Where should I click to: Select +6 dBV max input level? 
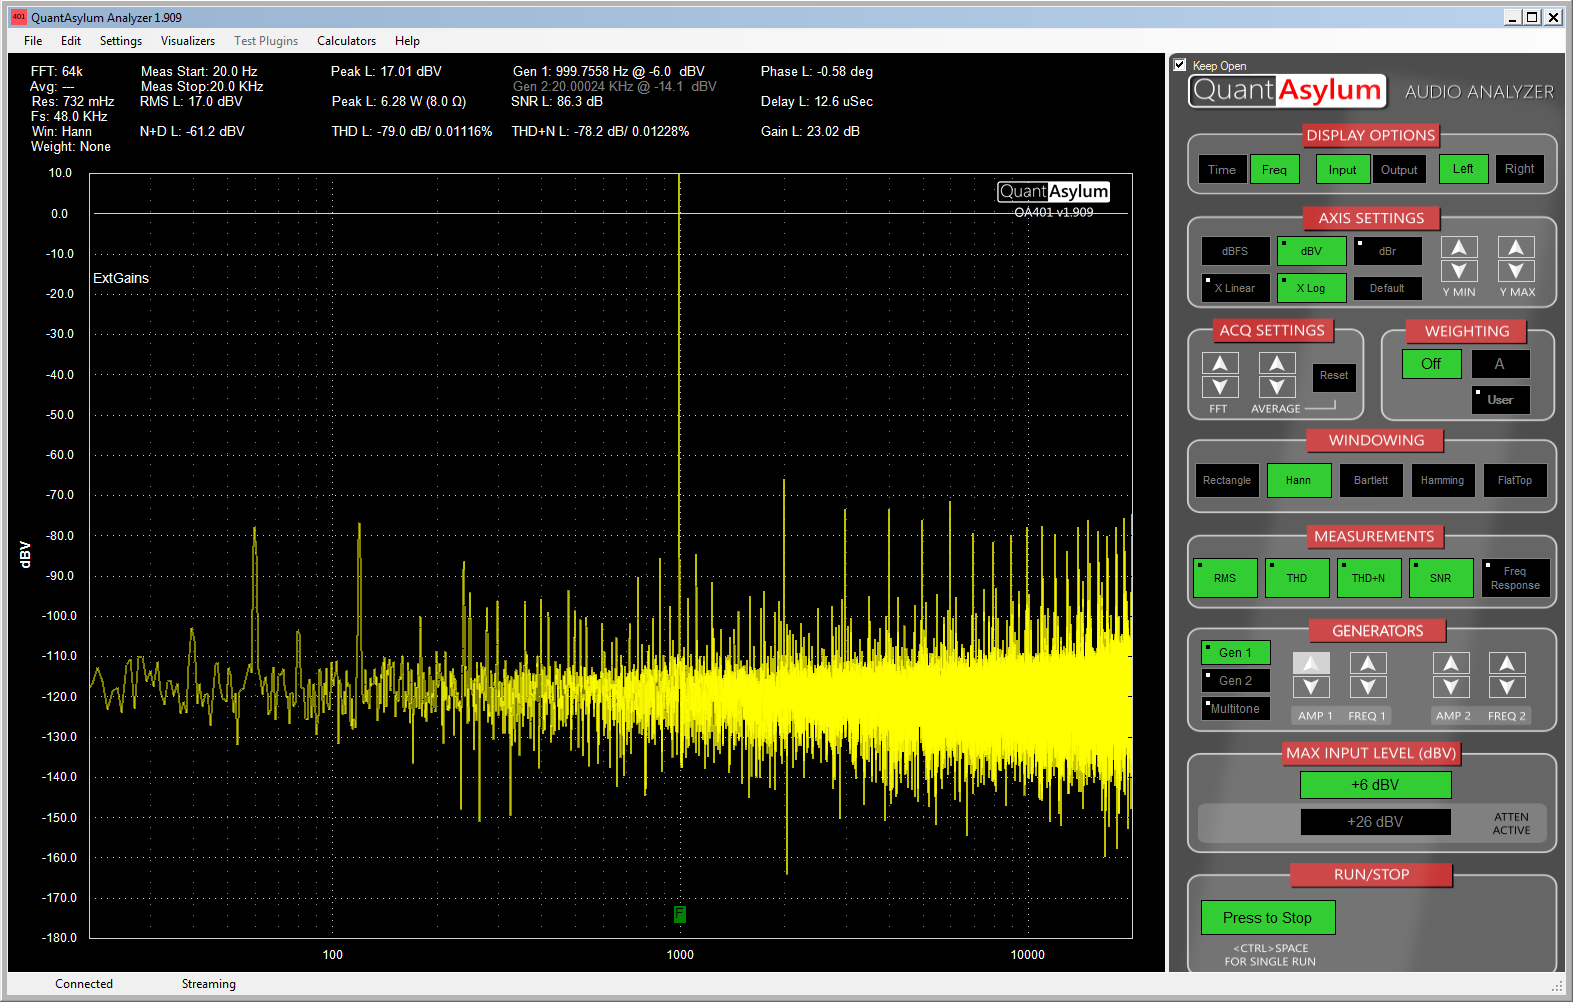pyautogui.click(x=1375, y=785)
